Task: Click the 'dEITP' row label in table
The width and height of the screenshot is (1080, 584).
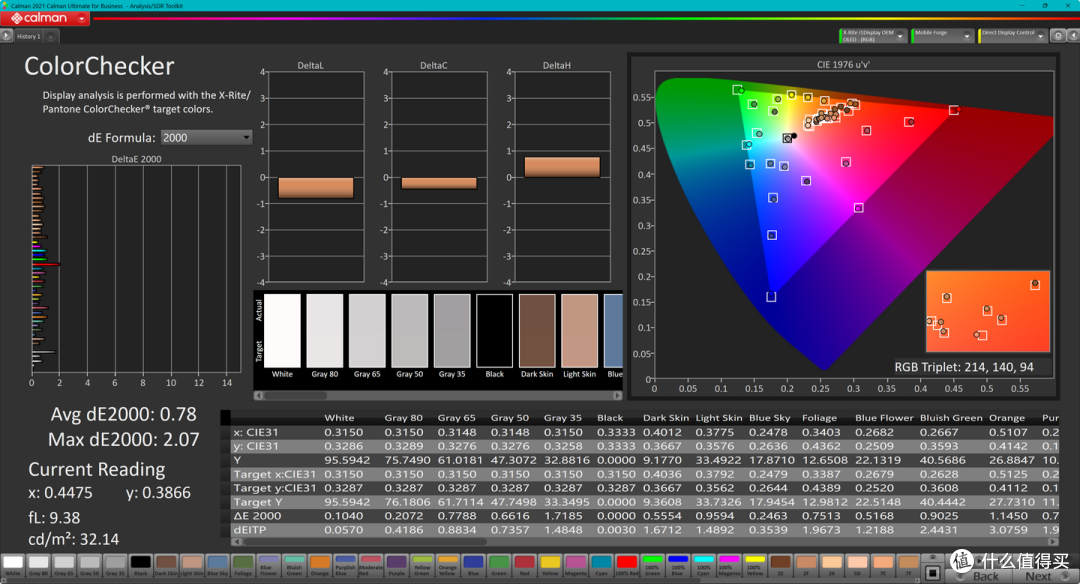Action: click(249, 530)
